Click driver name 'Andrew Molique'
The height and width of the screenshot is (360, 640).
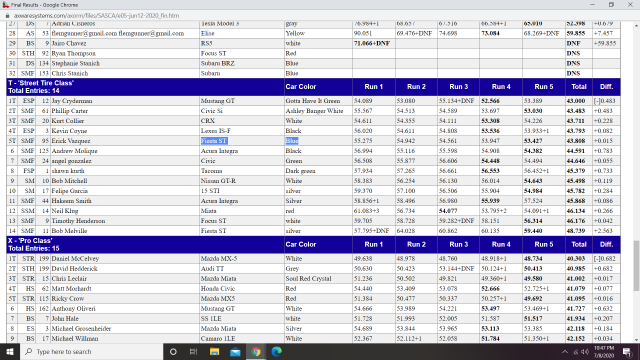pyautogui.click(x=74, y=151)
